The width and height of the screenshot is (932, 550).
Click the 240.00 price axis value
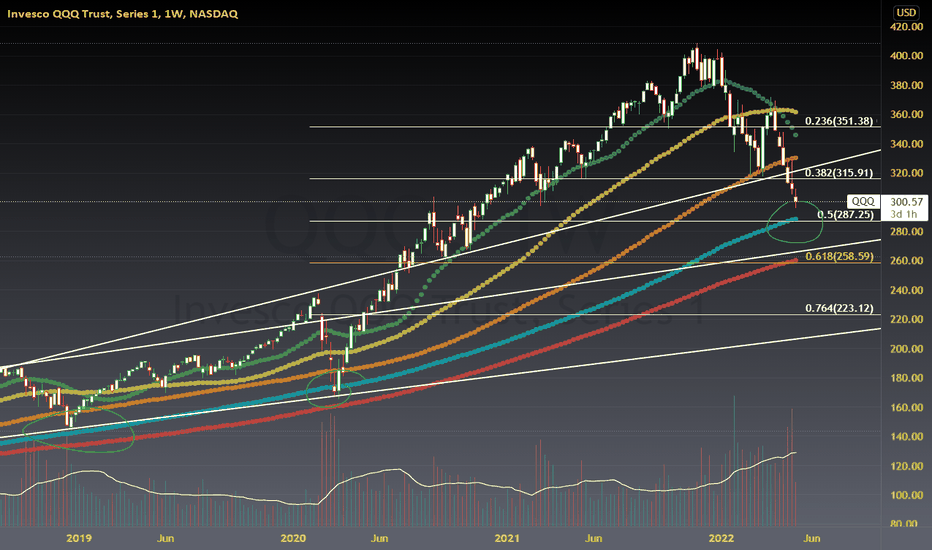pyautogui.click(x=906, y=290)
